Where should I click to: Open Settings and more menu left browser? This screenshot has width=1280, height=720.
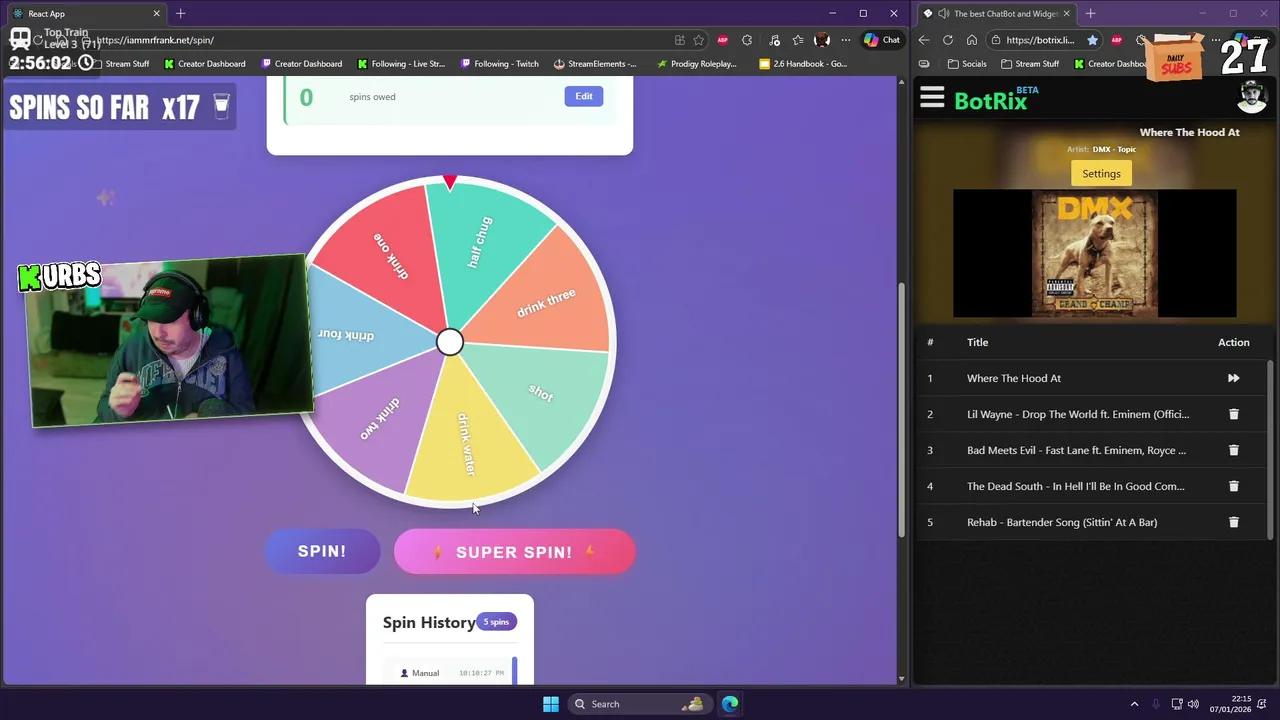[x=846, y=40]
